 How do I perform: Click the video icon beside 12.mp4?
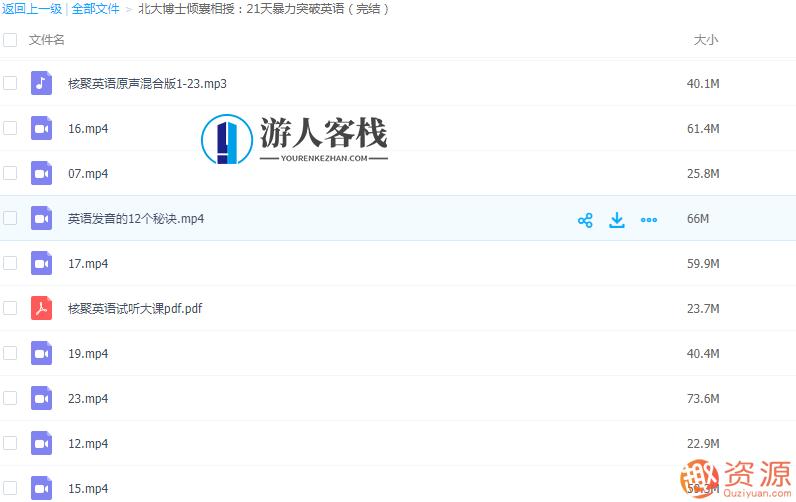(x=41, y=443)
